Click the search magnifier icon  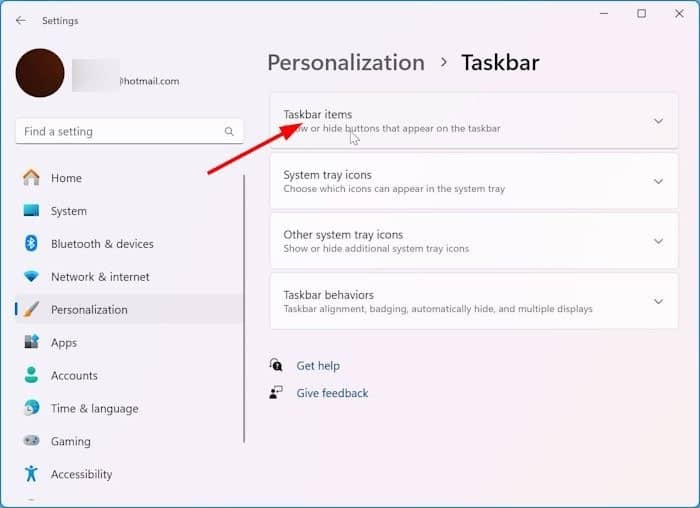tap(229, 131)
